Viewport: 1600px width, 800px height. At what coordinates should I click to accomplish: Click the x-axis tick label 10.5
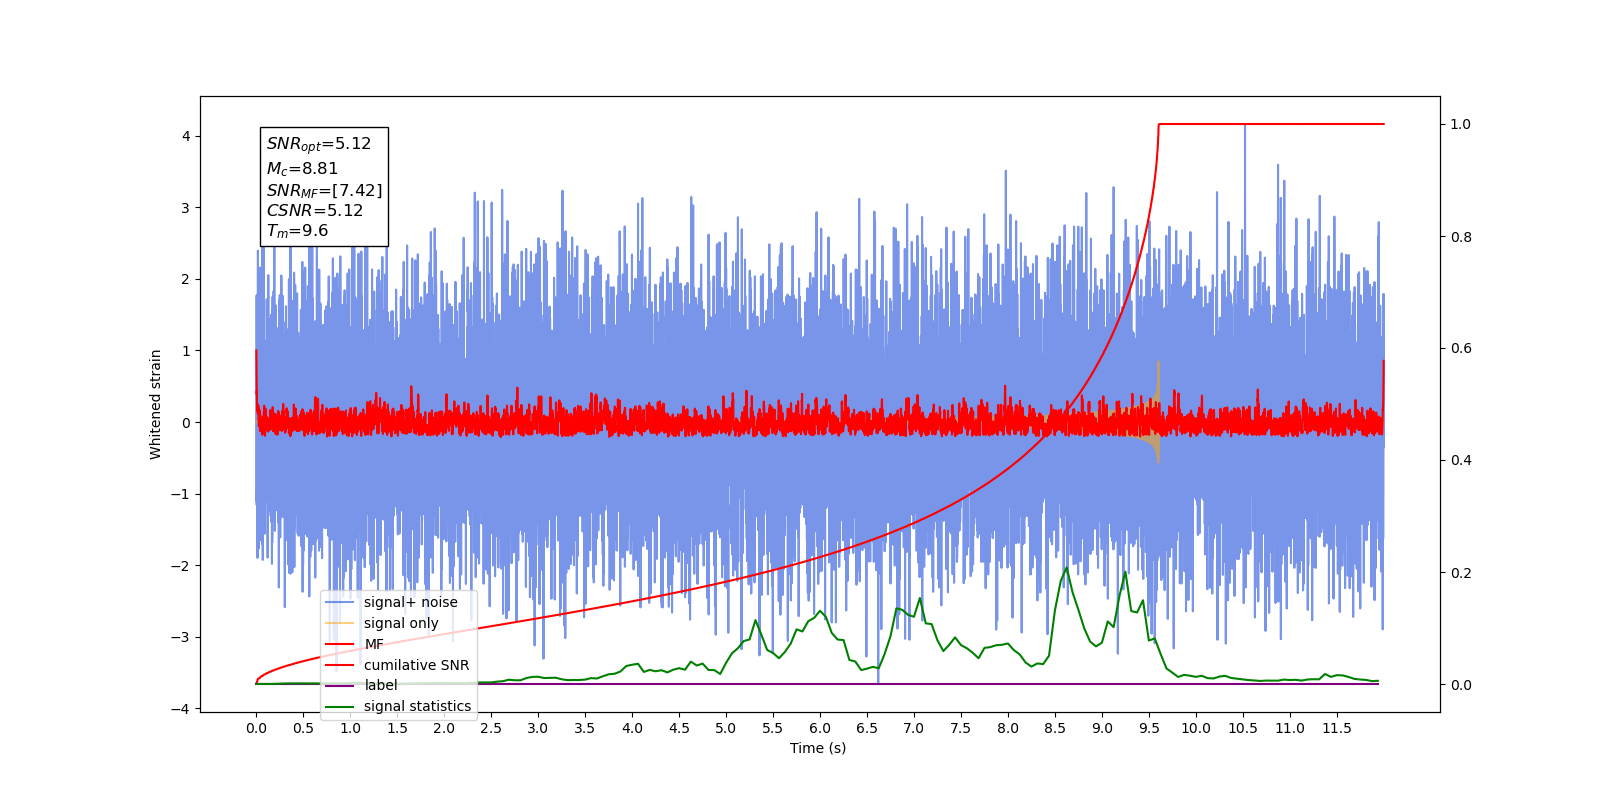[1243, 728]
